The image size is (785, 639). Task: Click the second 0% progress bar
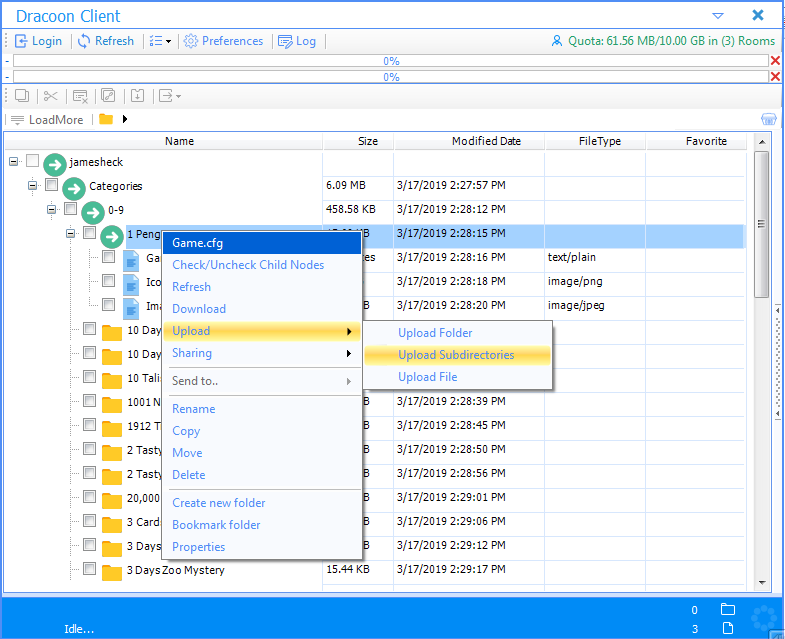[390, 77]
